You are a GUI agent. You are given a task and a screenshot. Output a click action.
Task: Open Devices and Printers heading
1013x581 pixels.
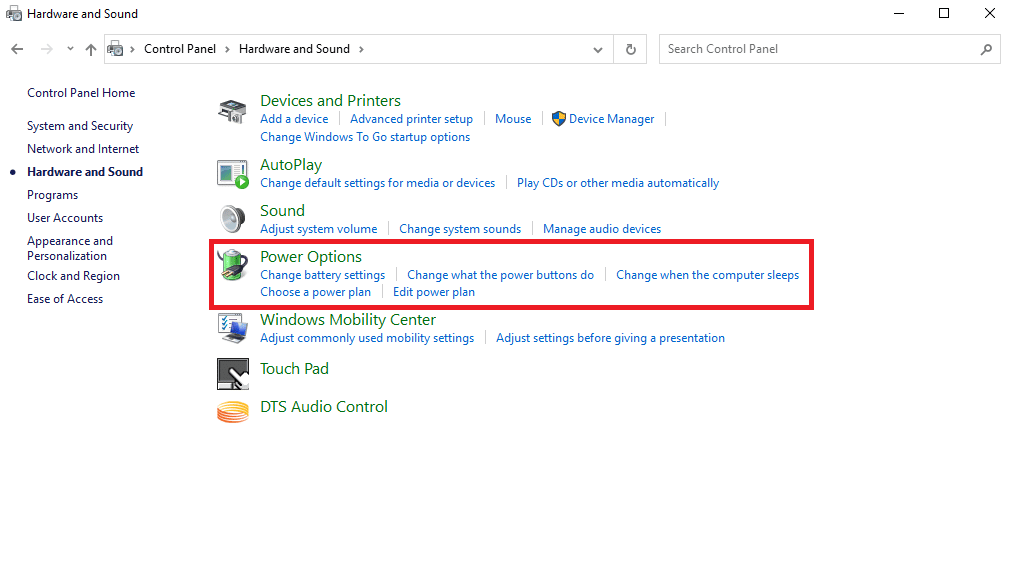click(330, 101)
